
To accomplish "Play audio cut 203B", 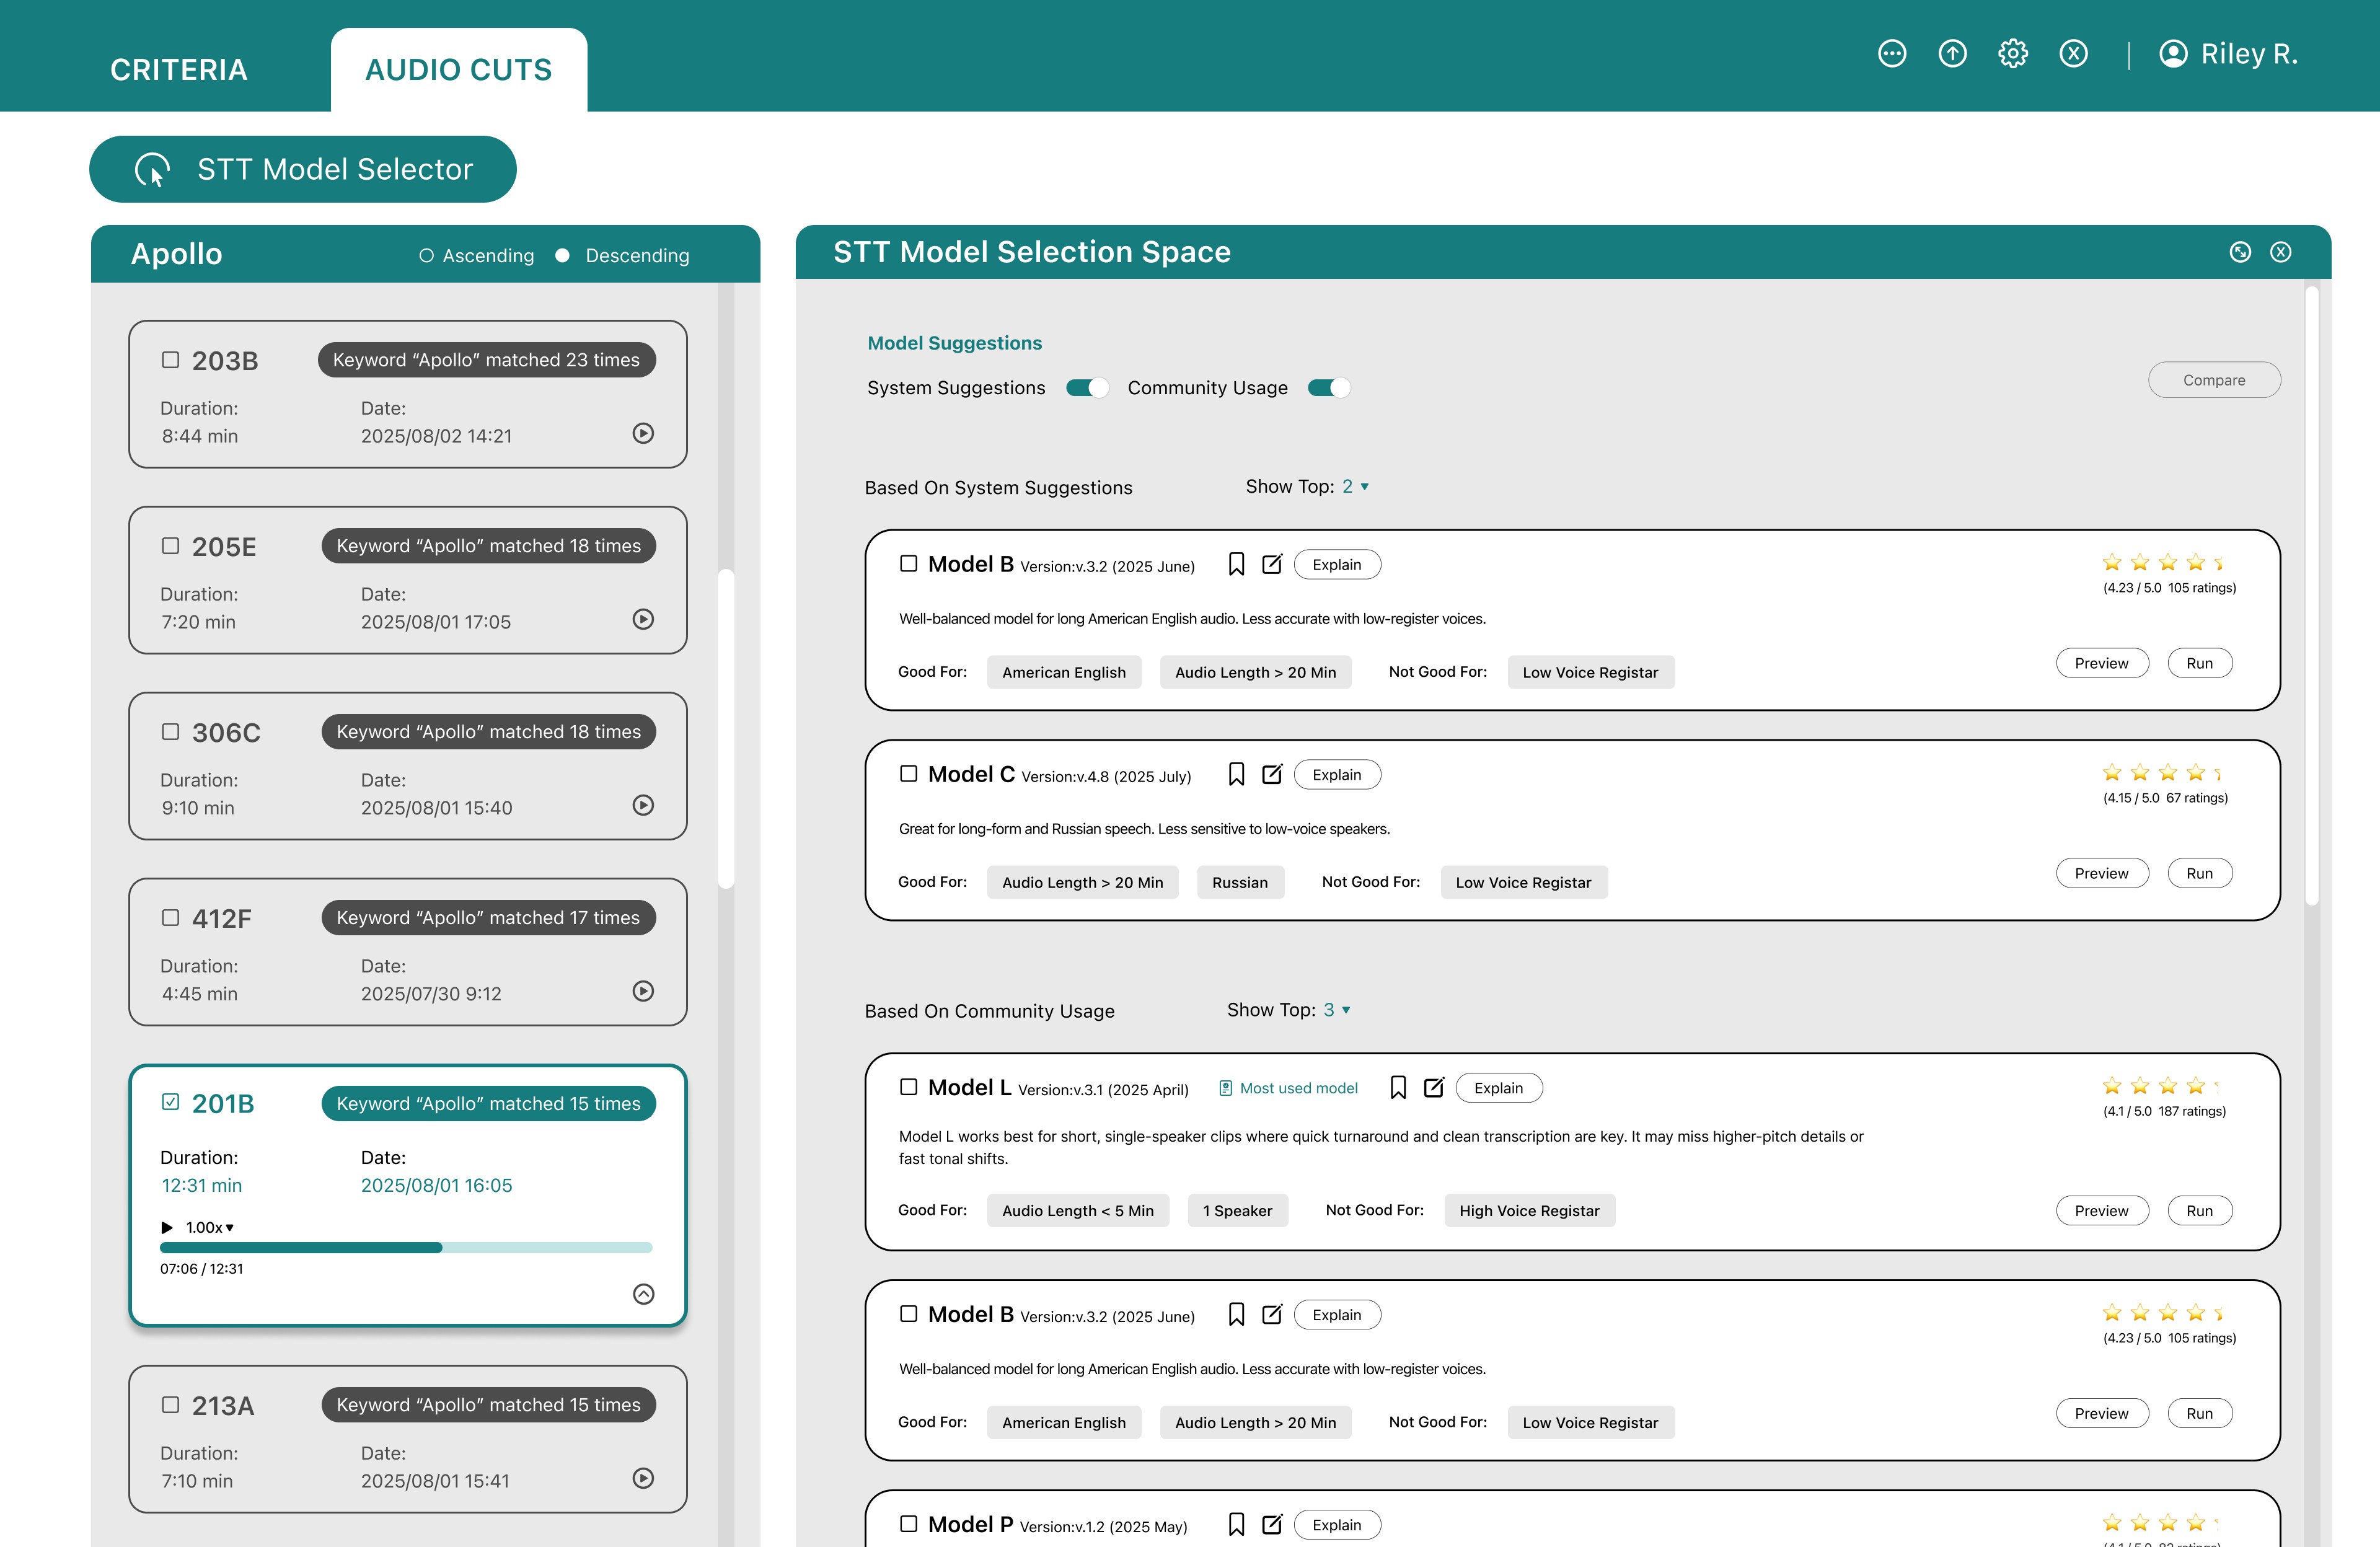I will (643, 433).
